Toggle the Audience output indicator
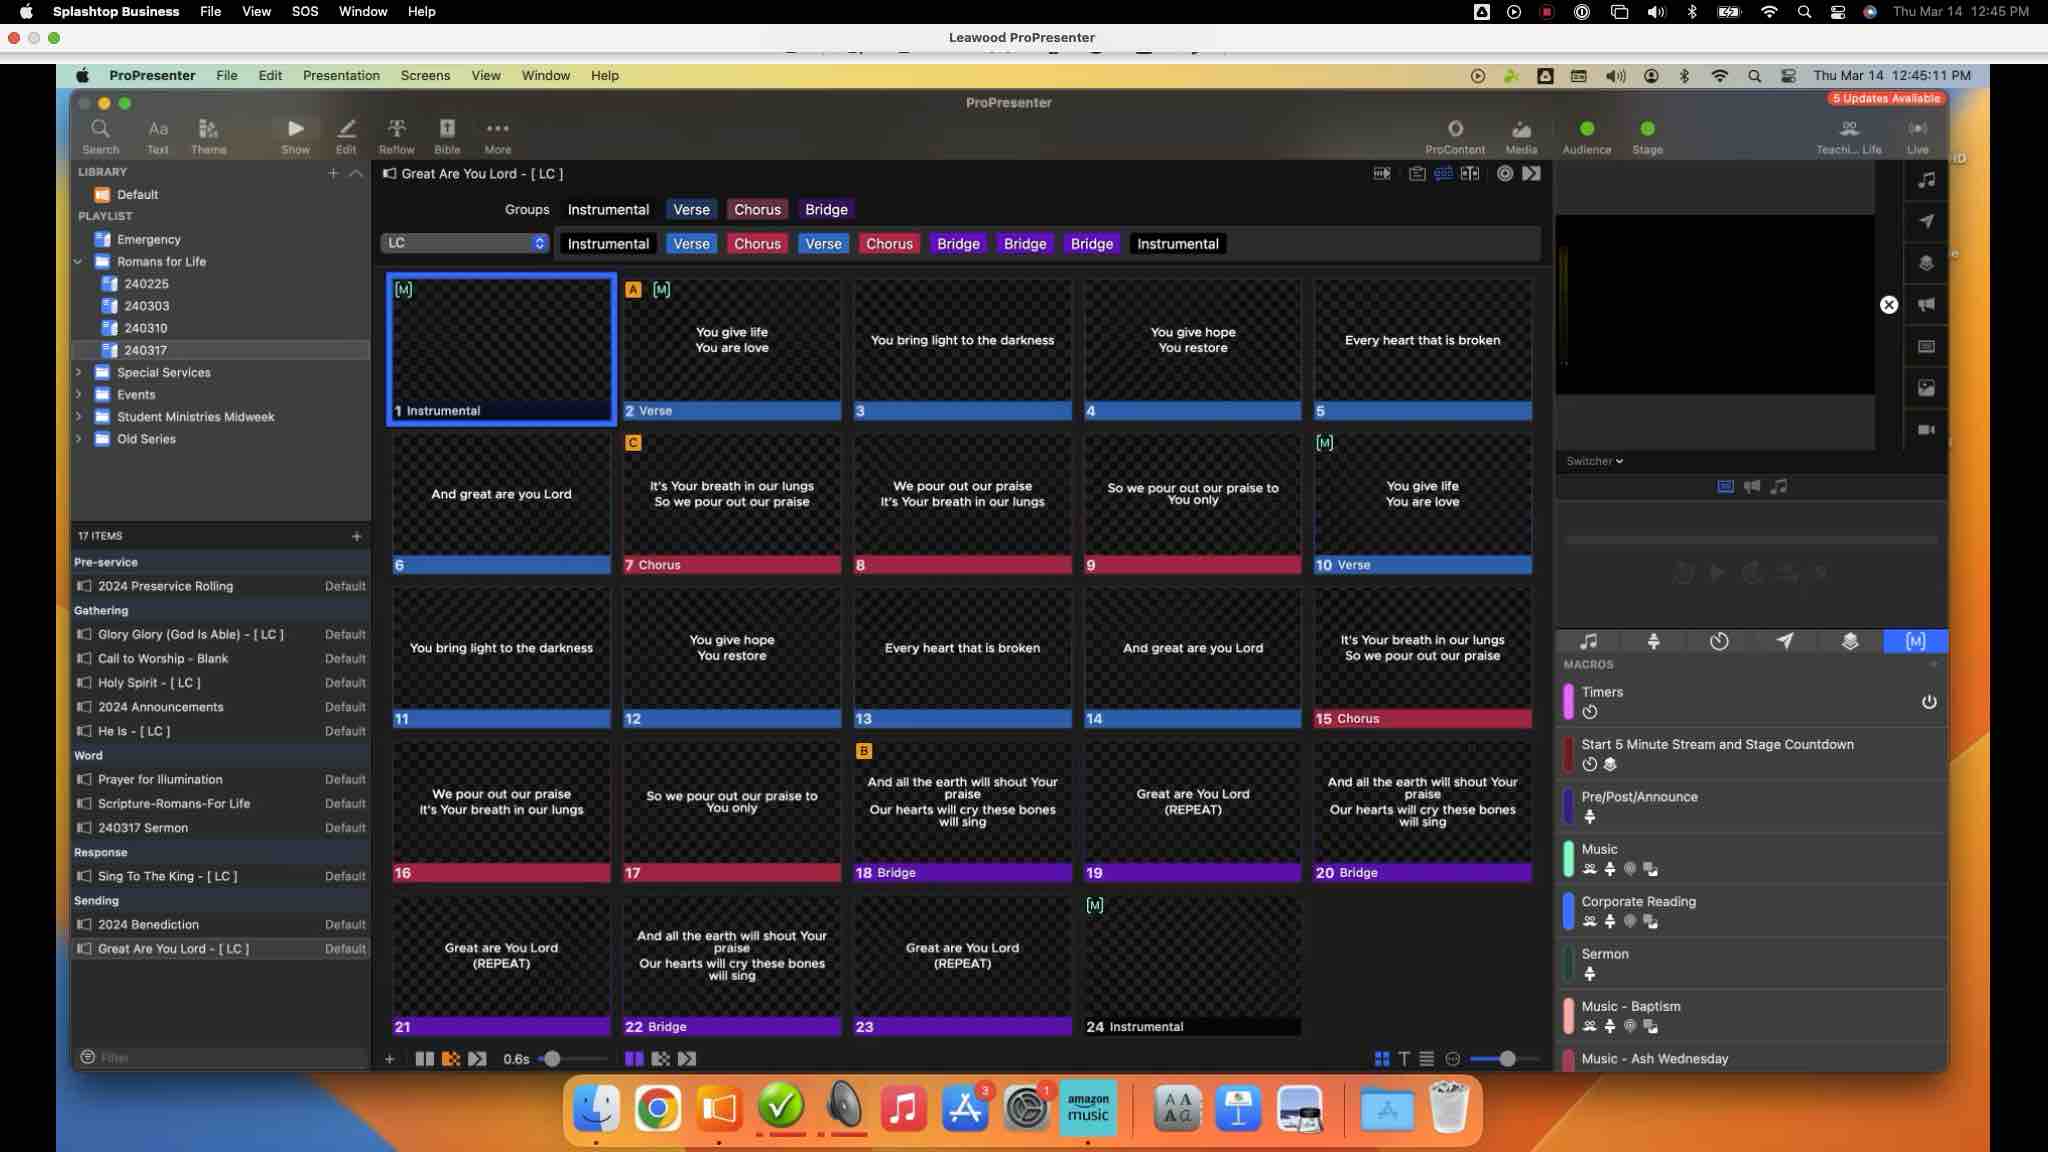2048x1152 pixels. [1586, 129]
